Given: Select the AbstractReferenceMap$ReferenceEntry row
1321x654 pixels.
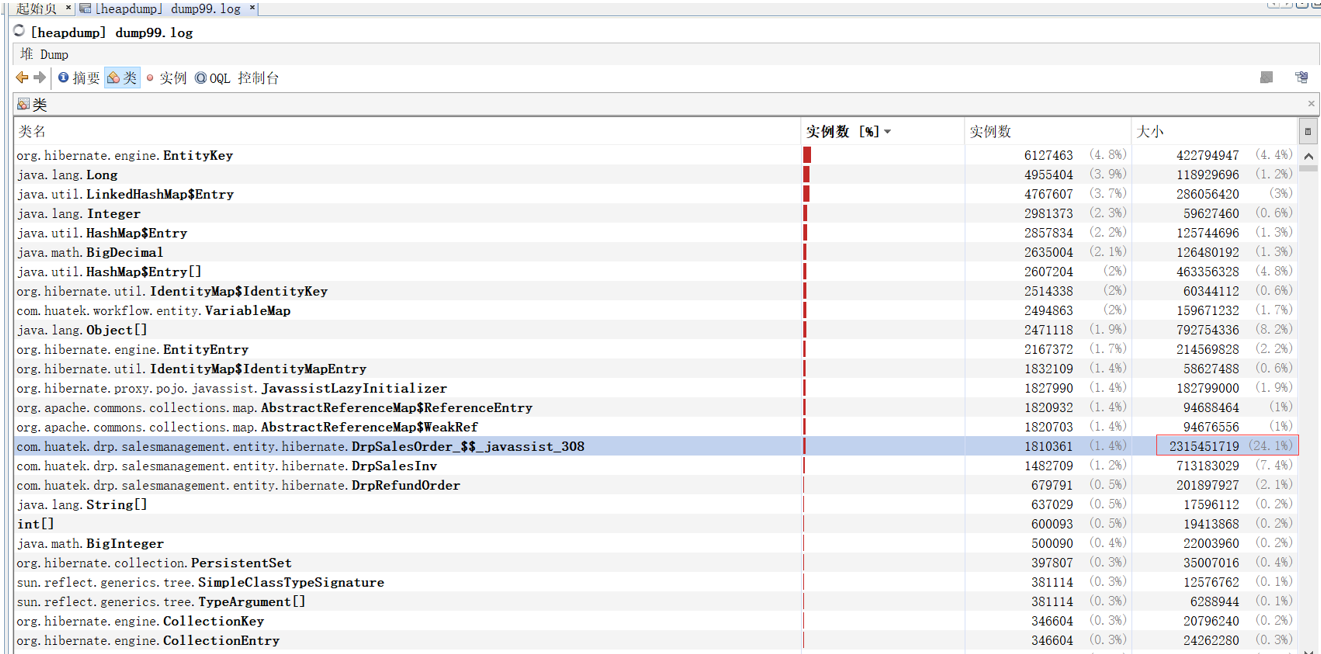Looking at the screenshot, I should (656, 408).
